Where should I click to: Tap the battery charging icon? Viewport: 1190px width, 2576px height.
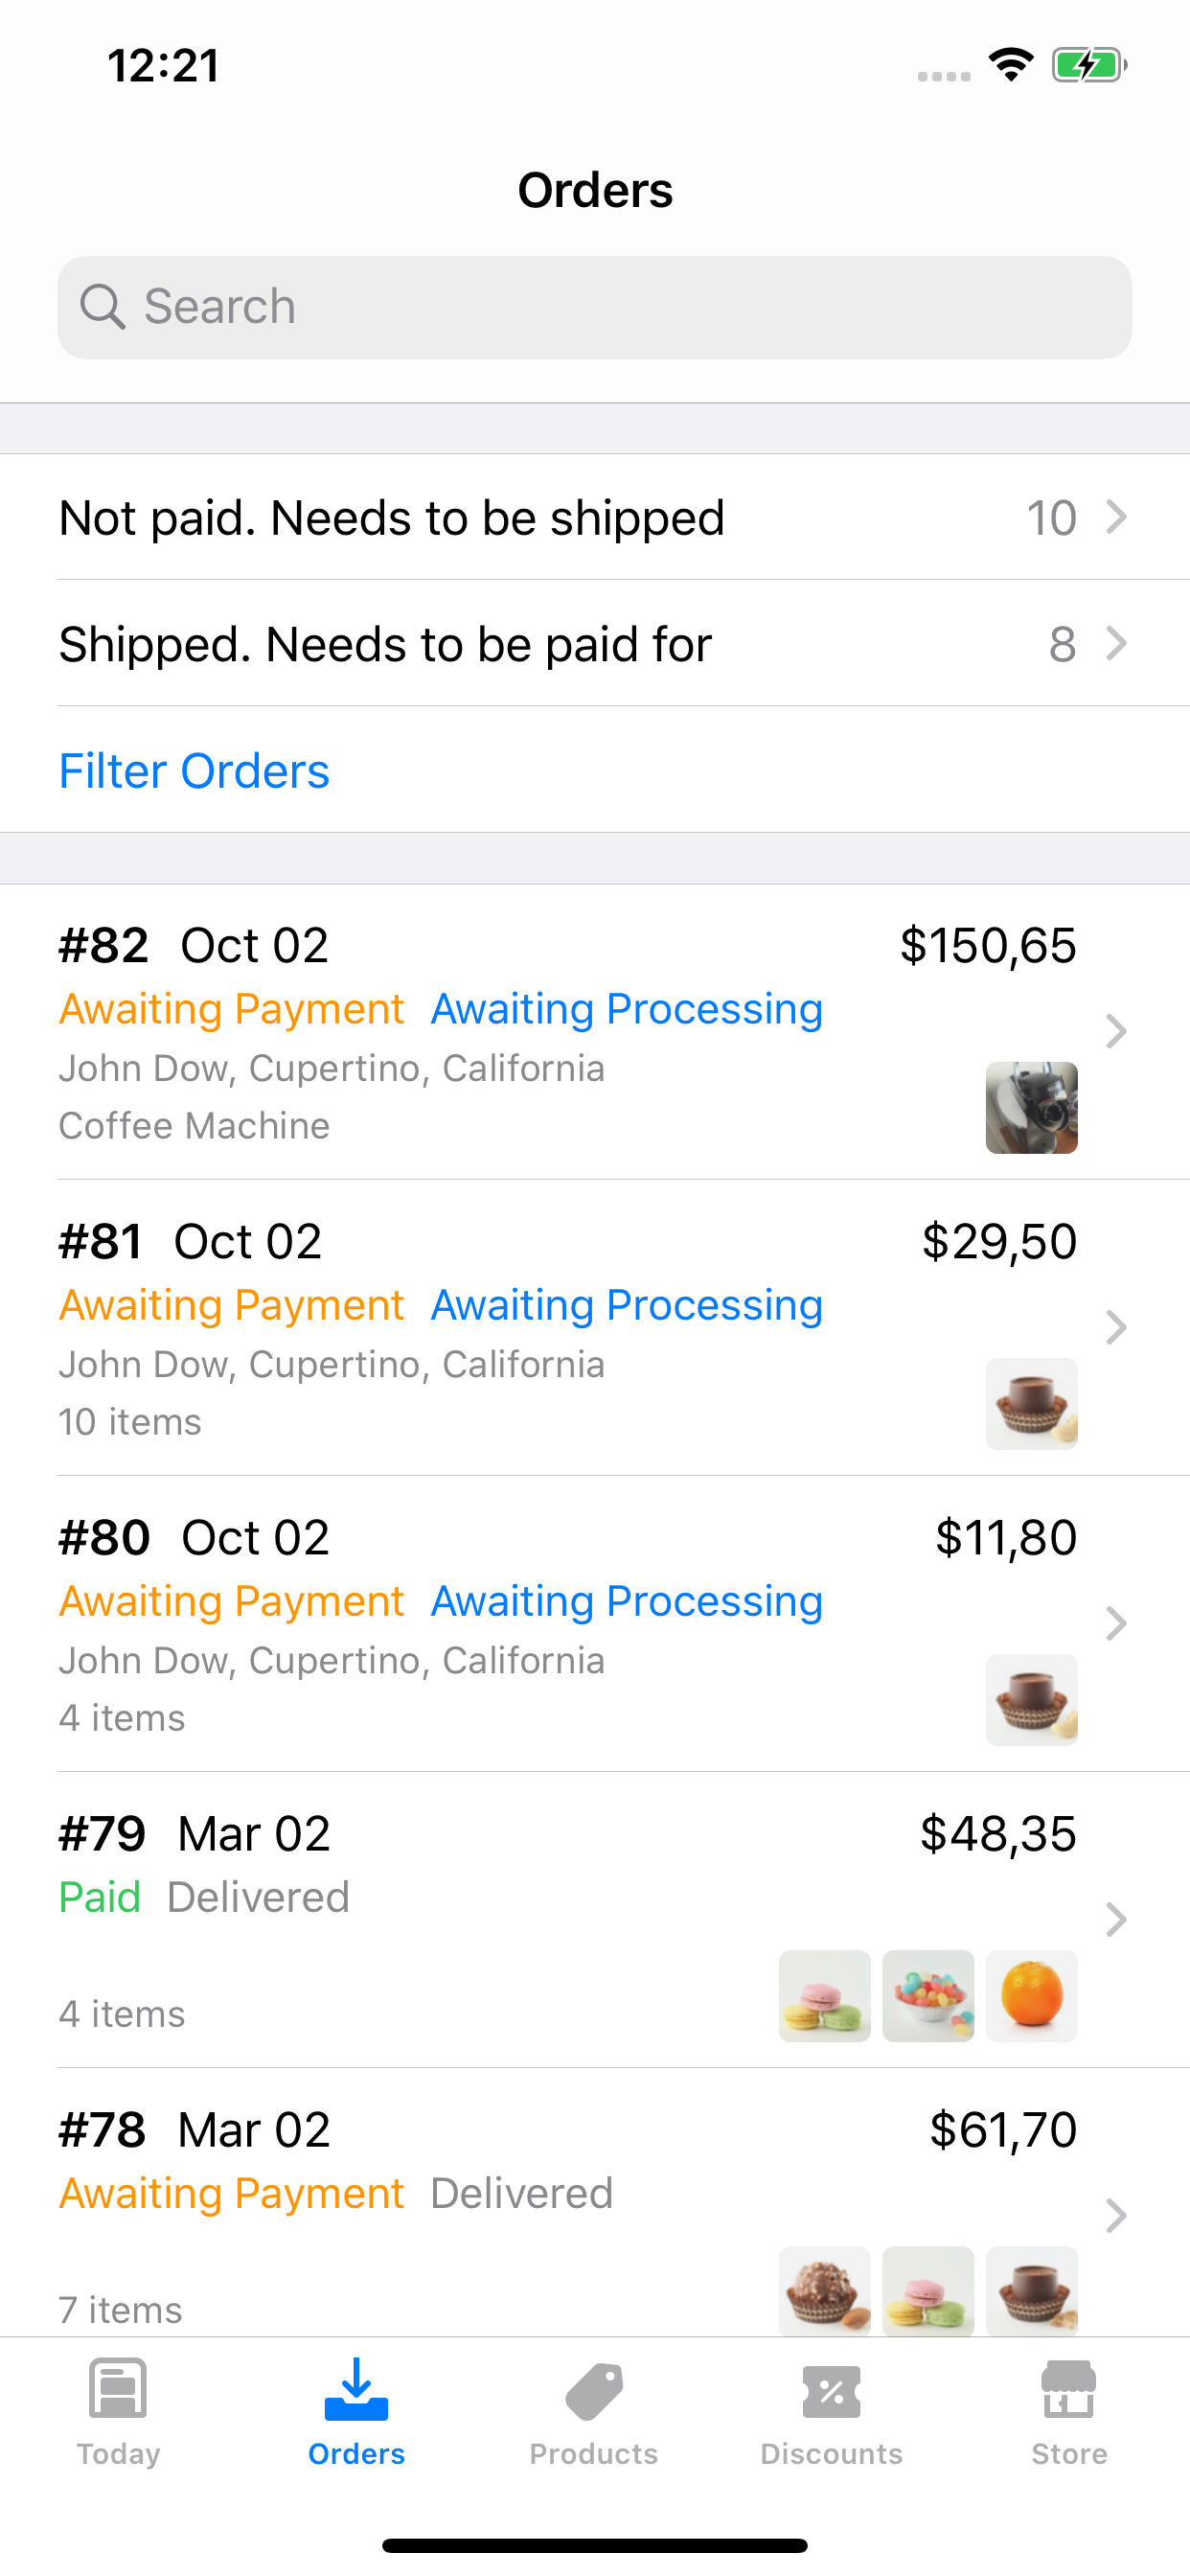[x=1088, y=66]
